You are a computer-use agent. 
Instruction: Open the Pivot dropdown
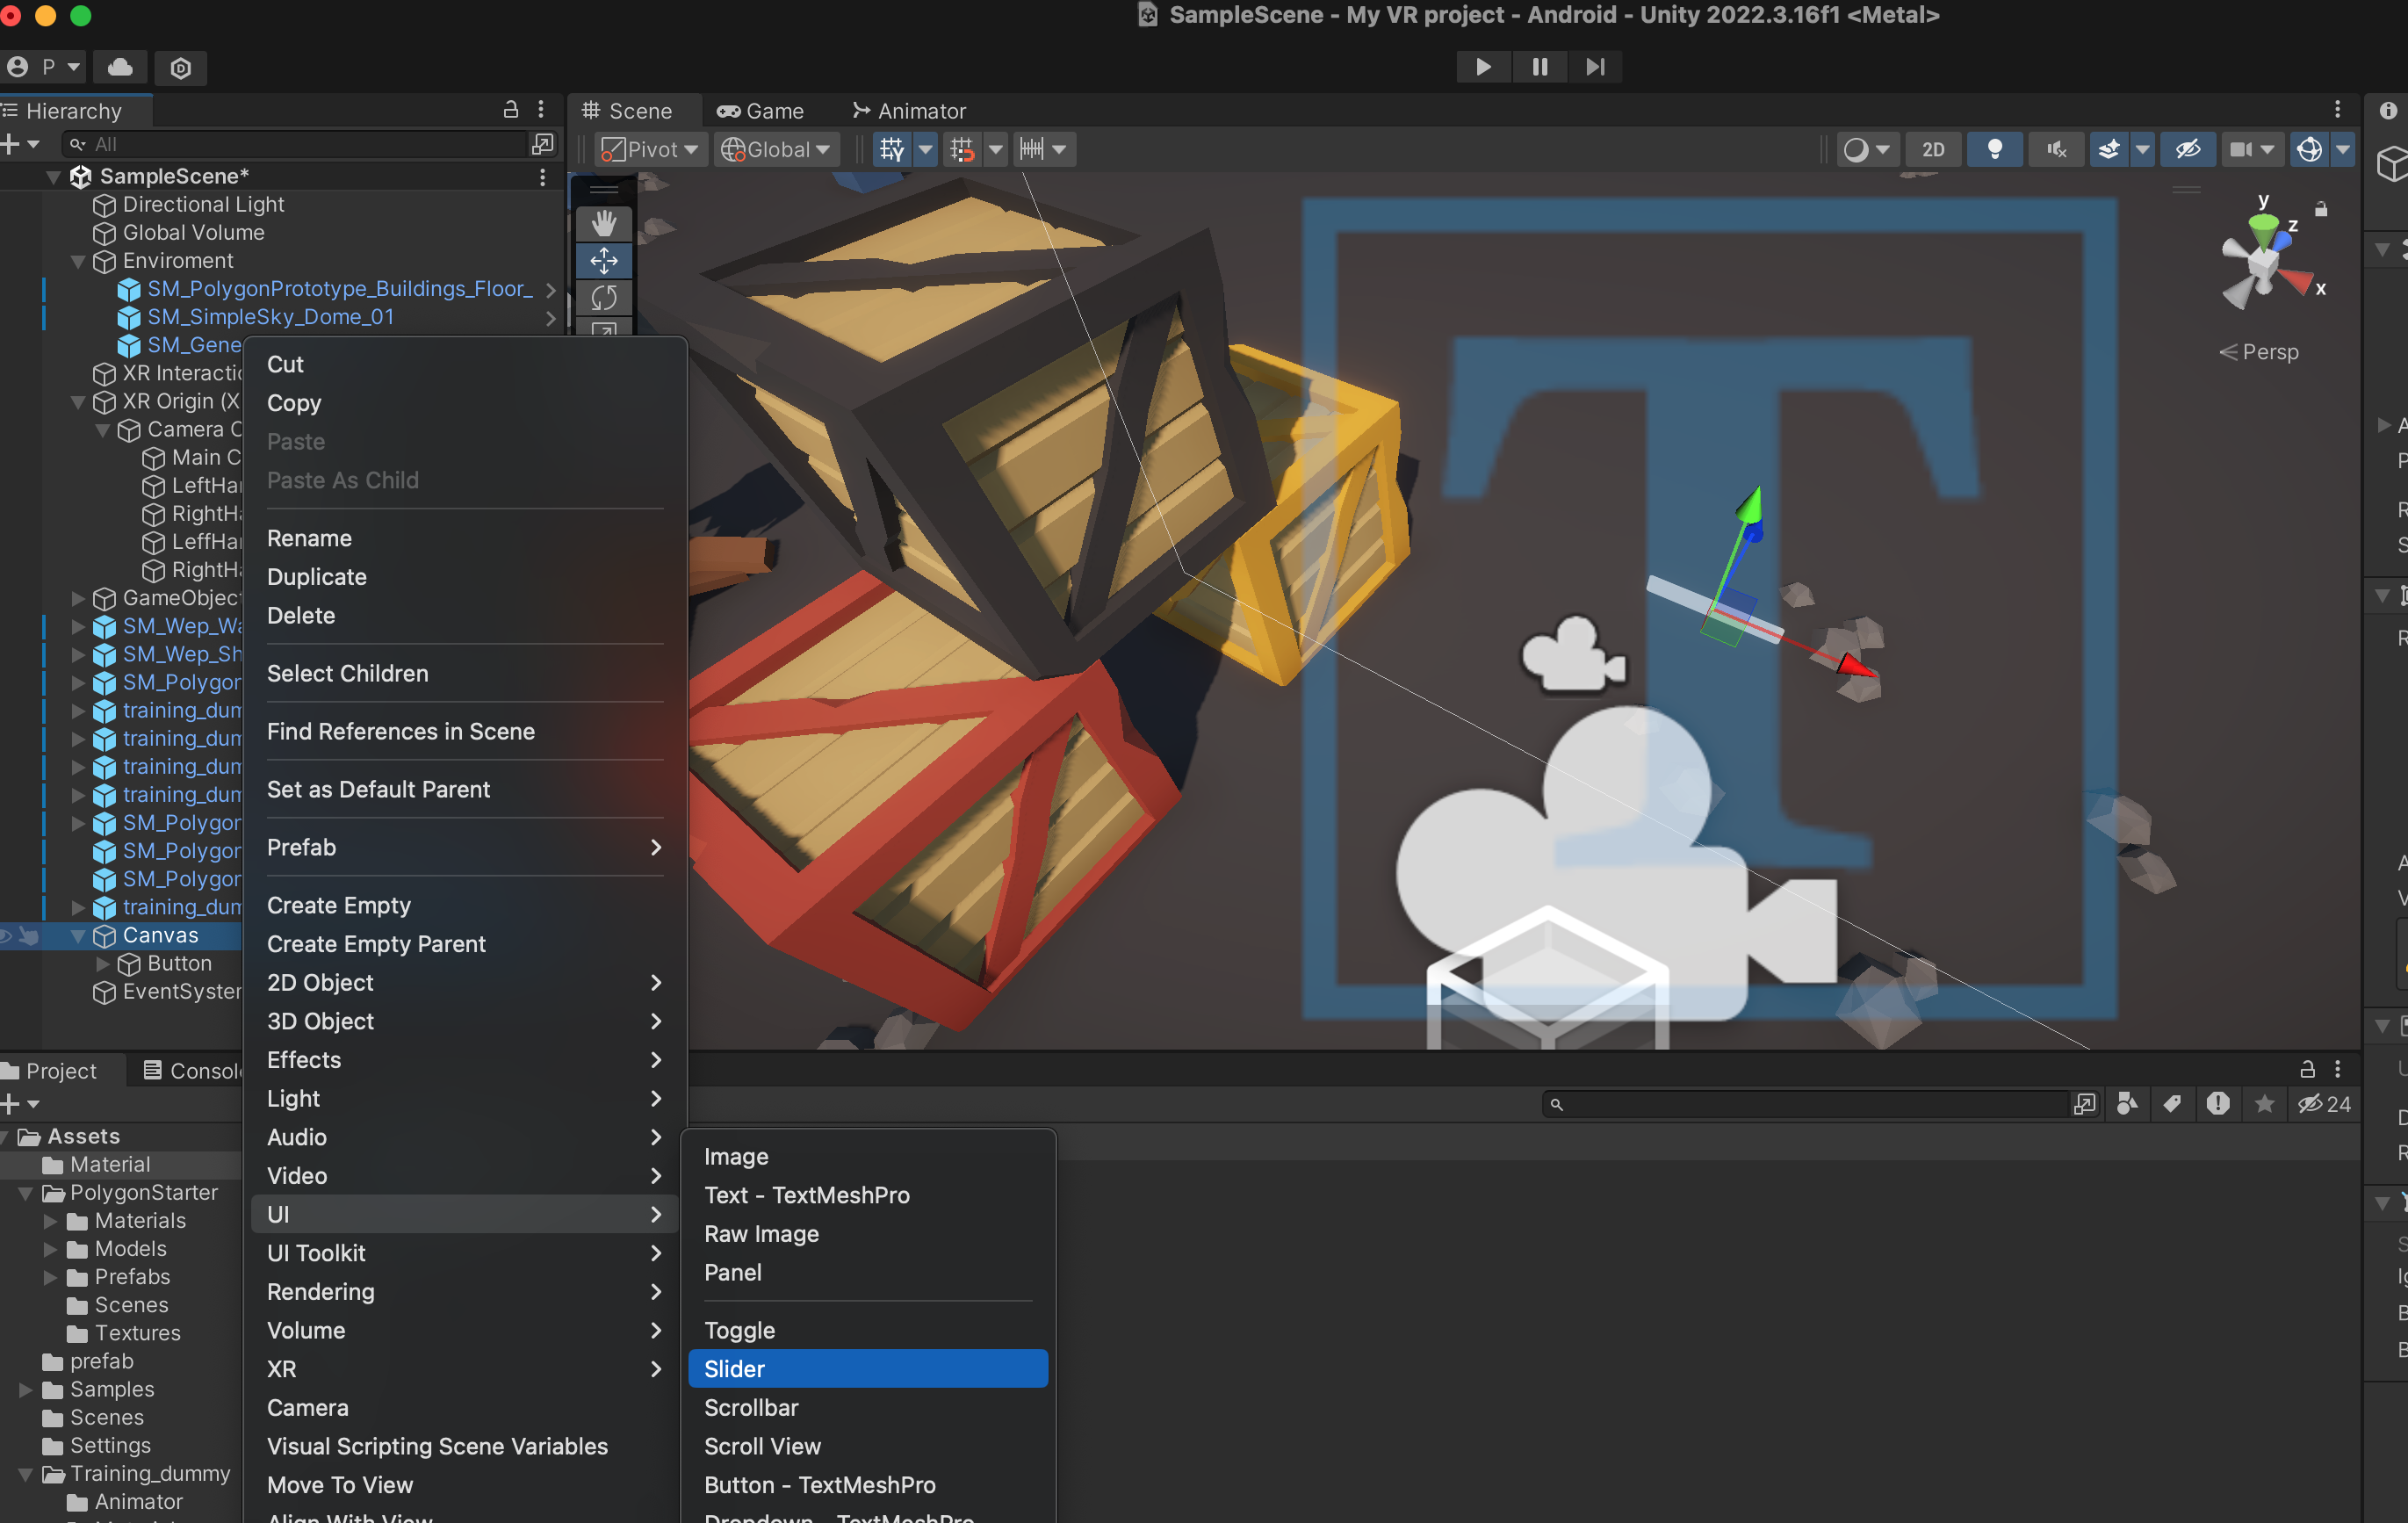click(x=650, y=149)
